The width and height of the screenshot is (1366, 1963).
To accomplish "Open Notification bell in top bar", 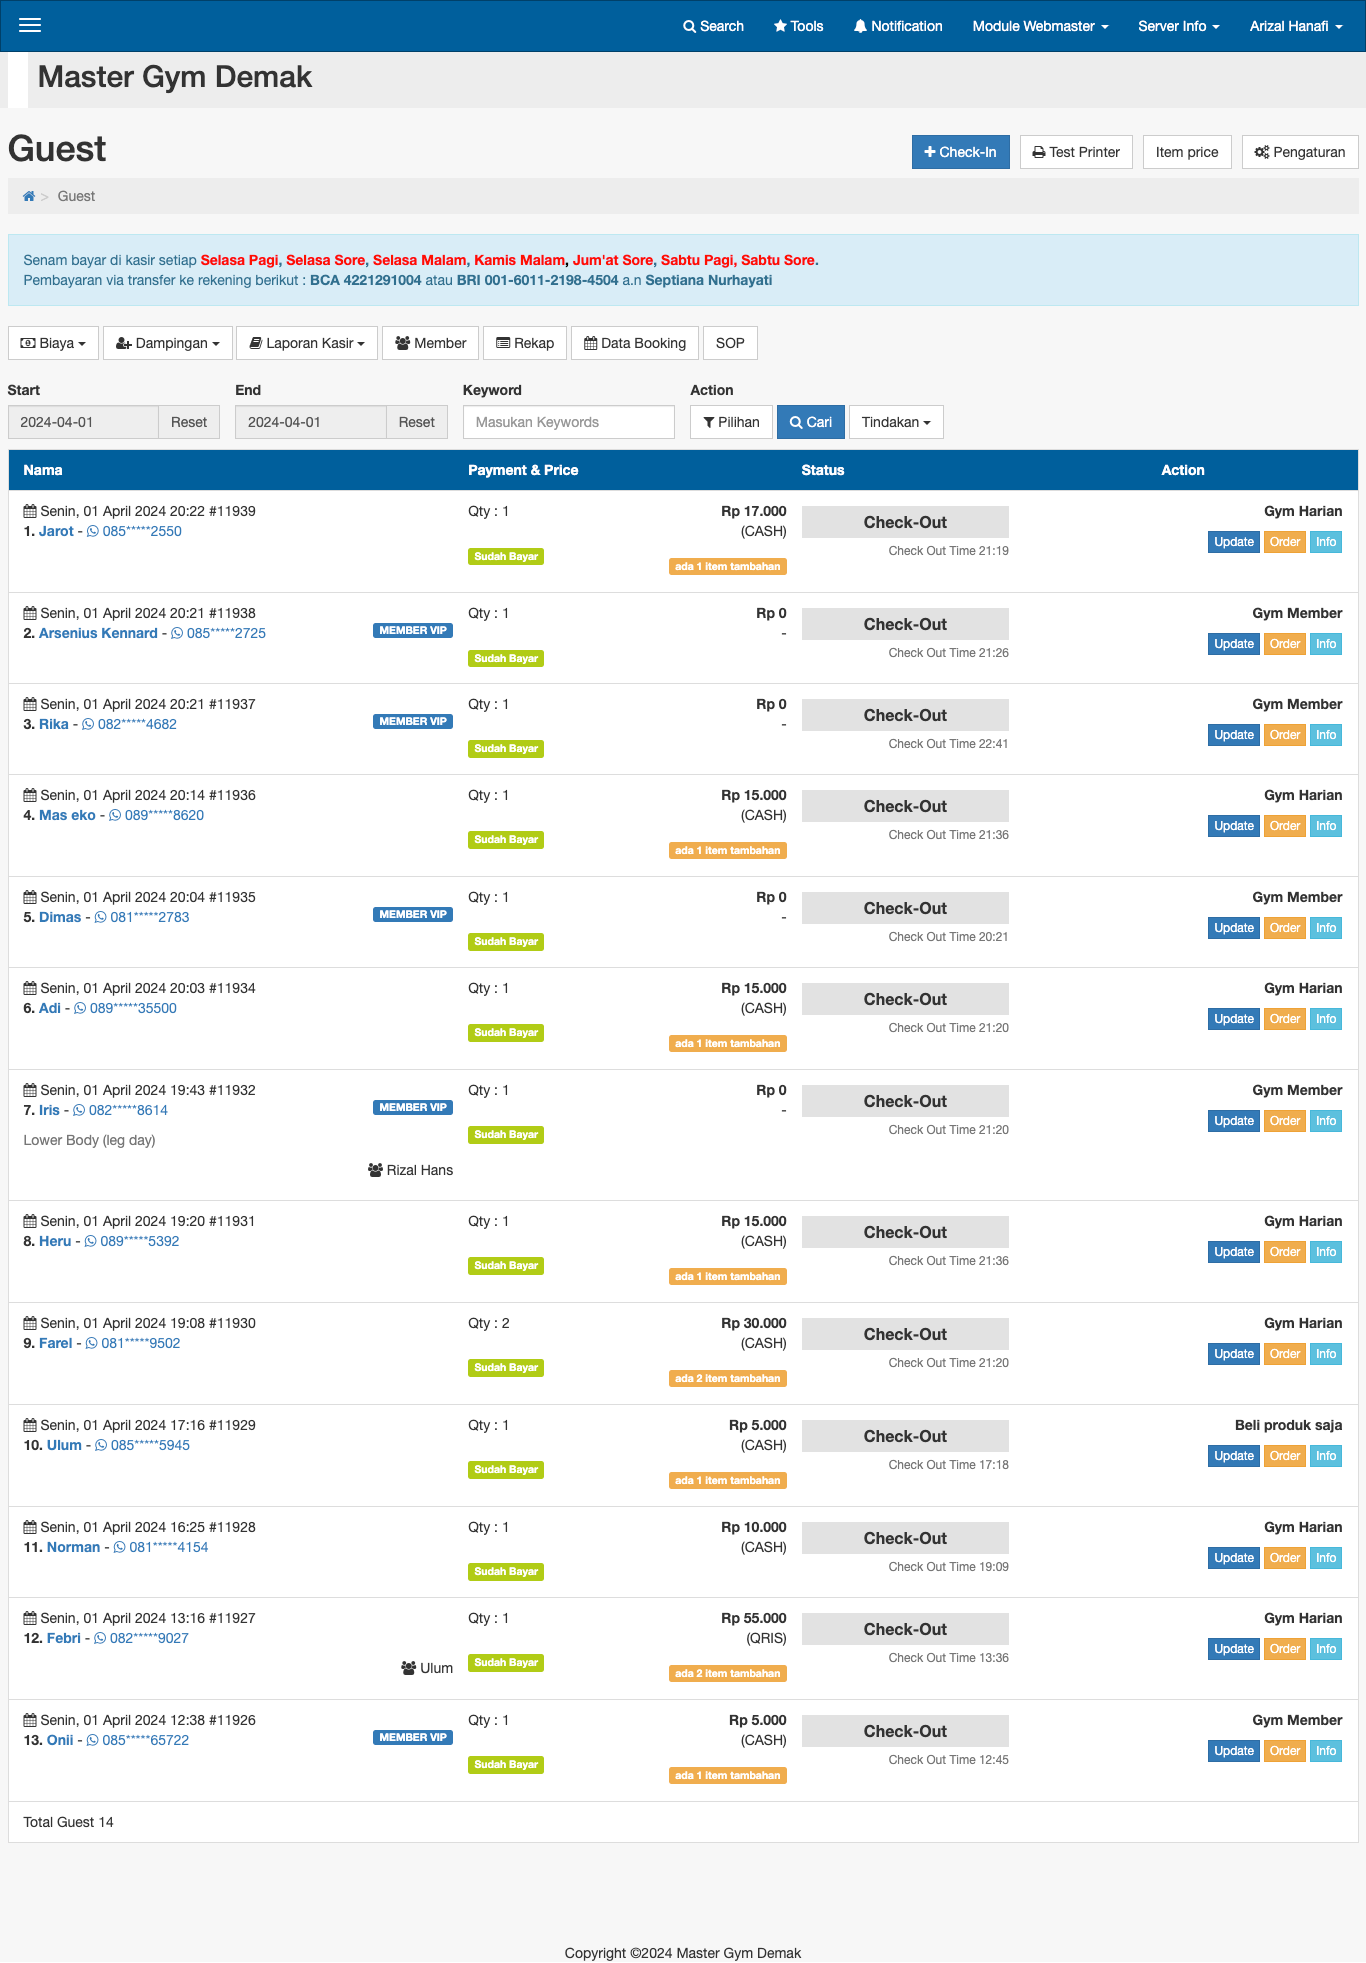I will pyautogui.click(x=860, y=26).
